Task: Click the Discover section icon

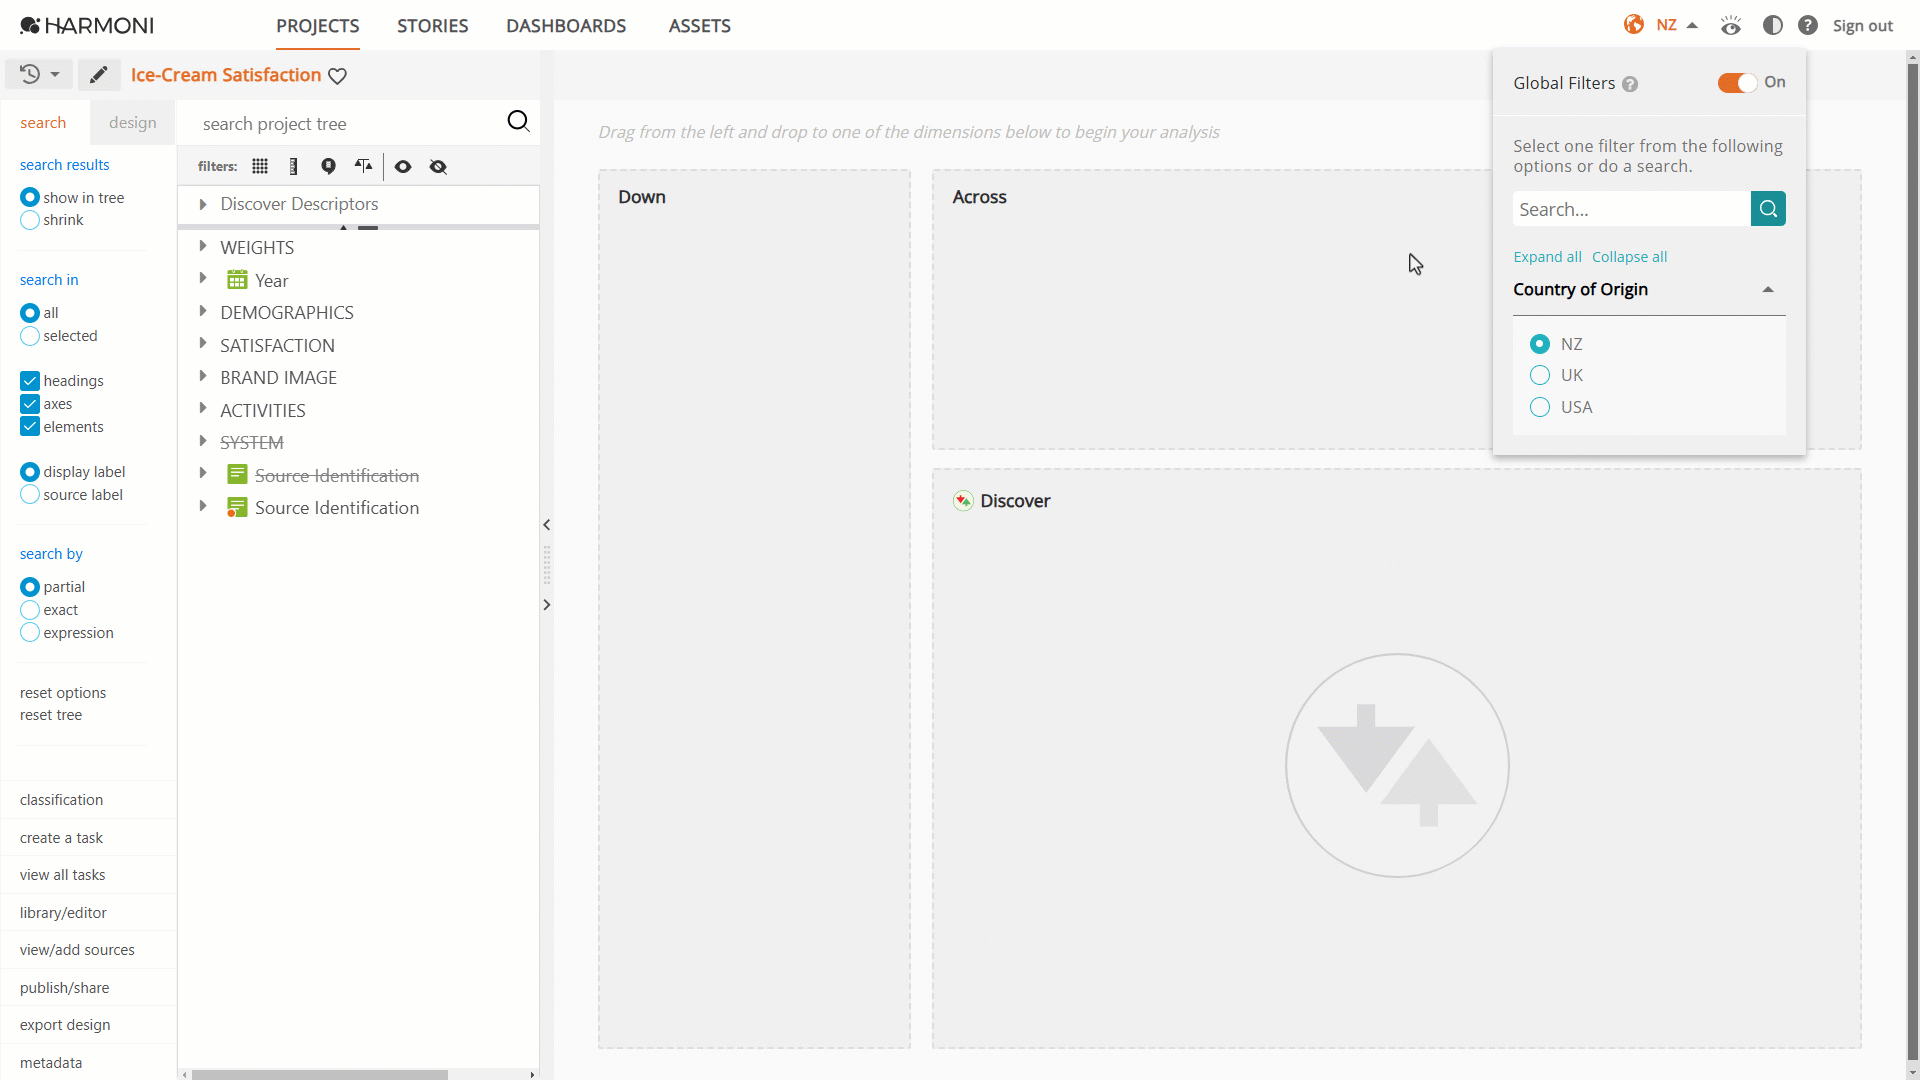Action: [963, 501]
